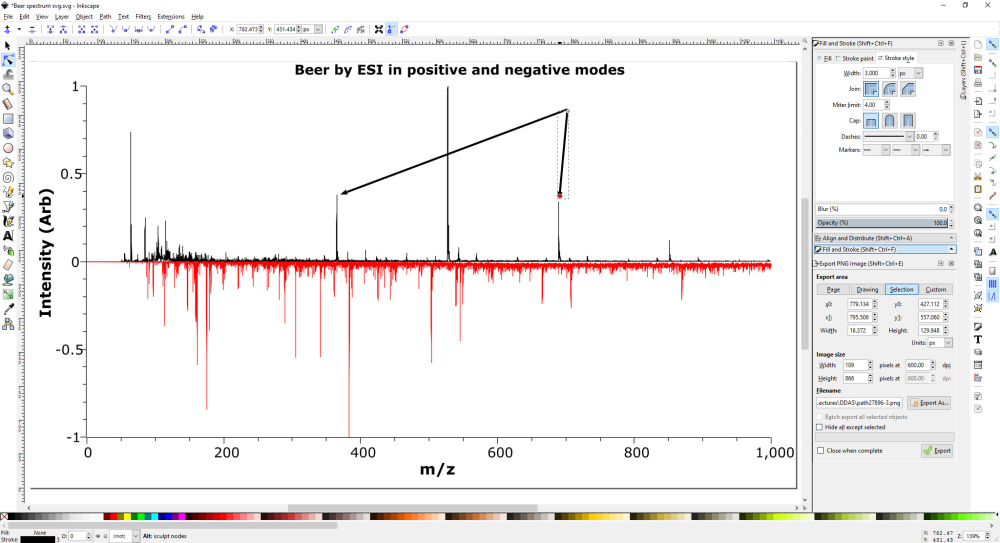Switch to the Fill tab
Viewport: 1000px width, 543px height.
pos(825,58)
